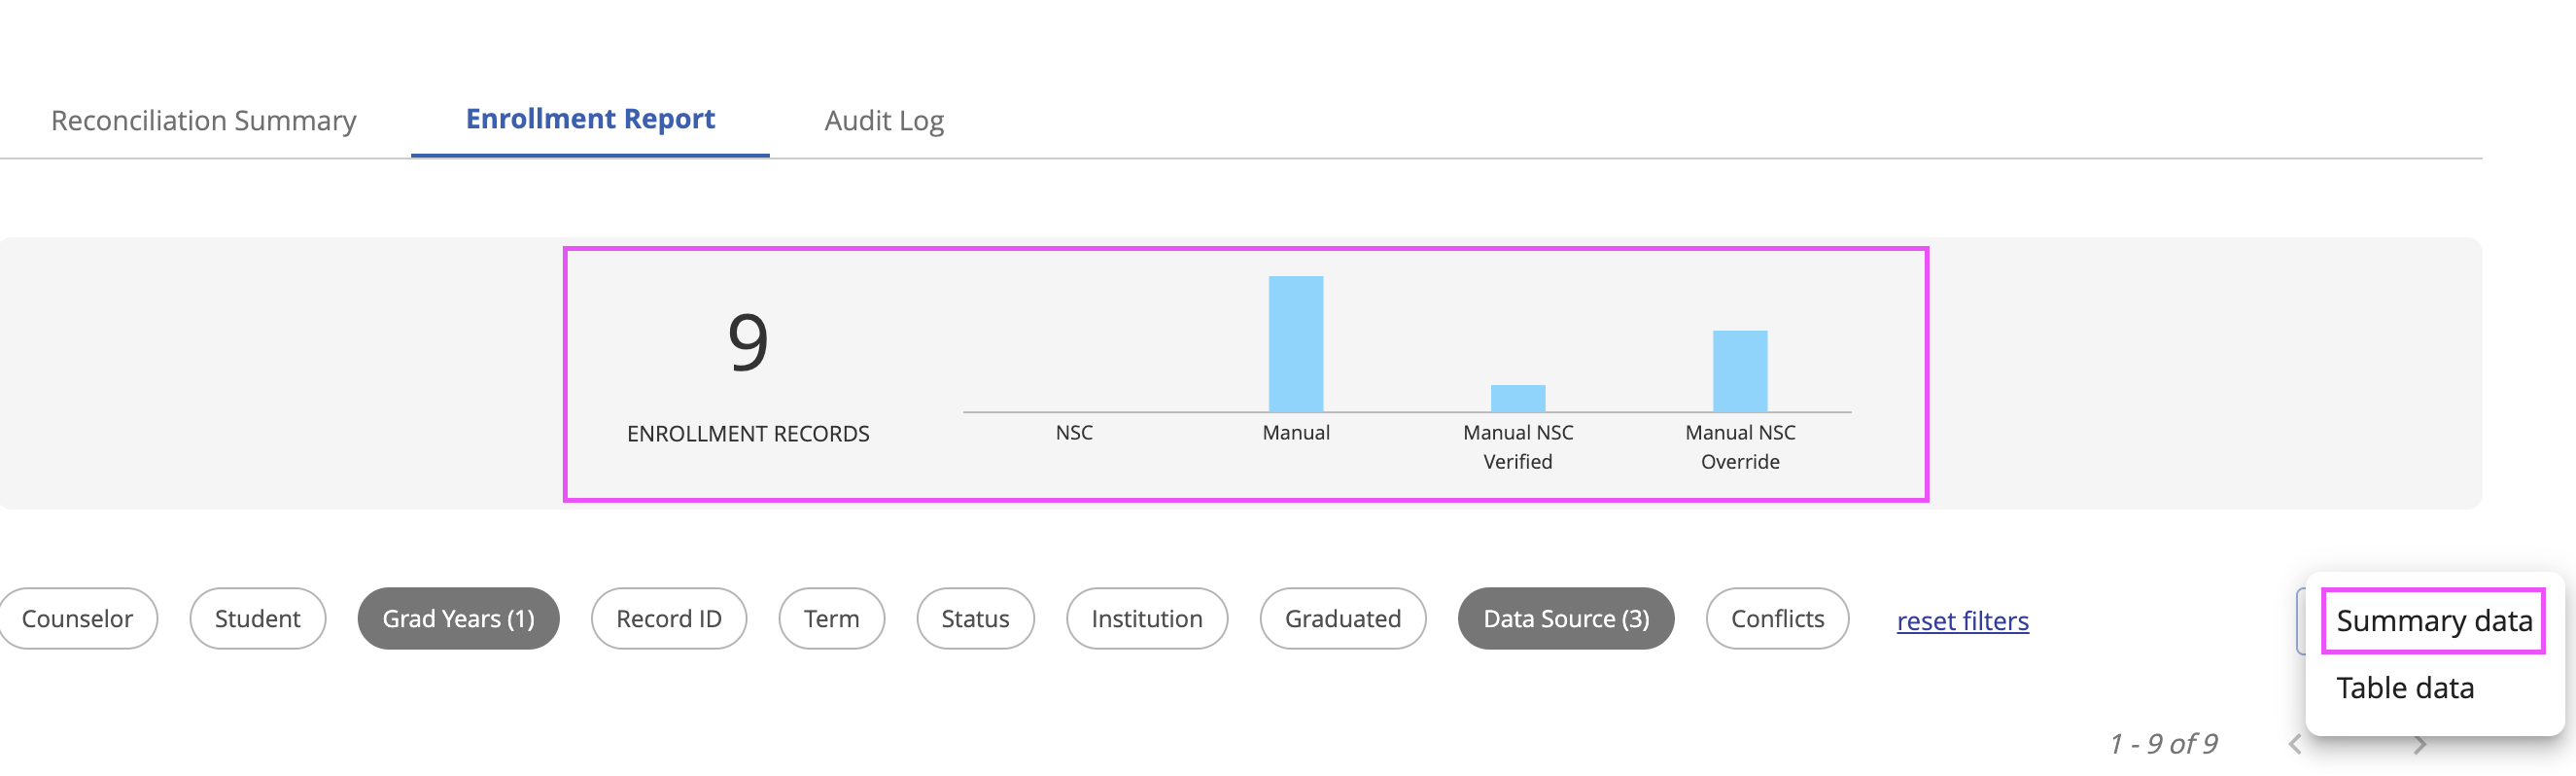The image size is (2576, 776).
Task: Click the Manual NSC Verified bar
Action: [x=1518, y=399]
